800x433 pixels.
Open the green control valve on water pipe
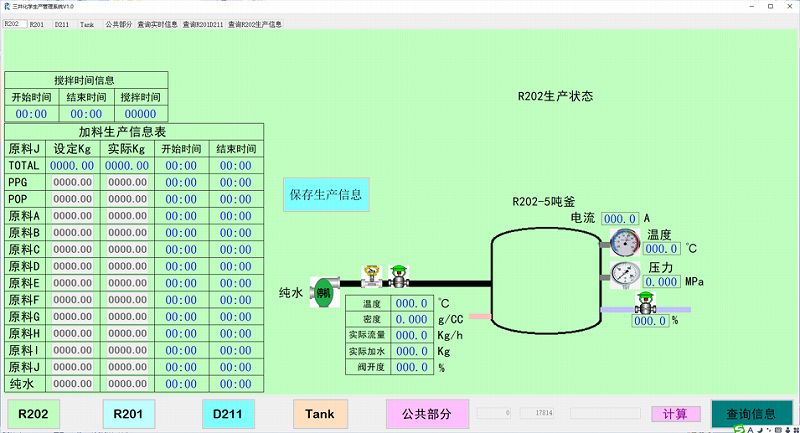[x=398, y=276]
